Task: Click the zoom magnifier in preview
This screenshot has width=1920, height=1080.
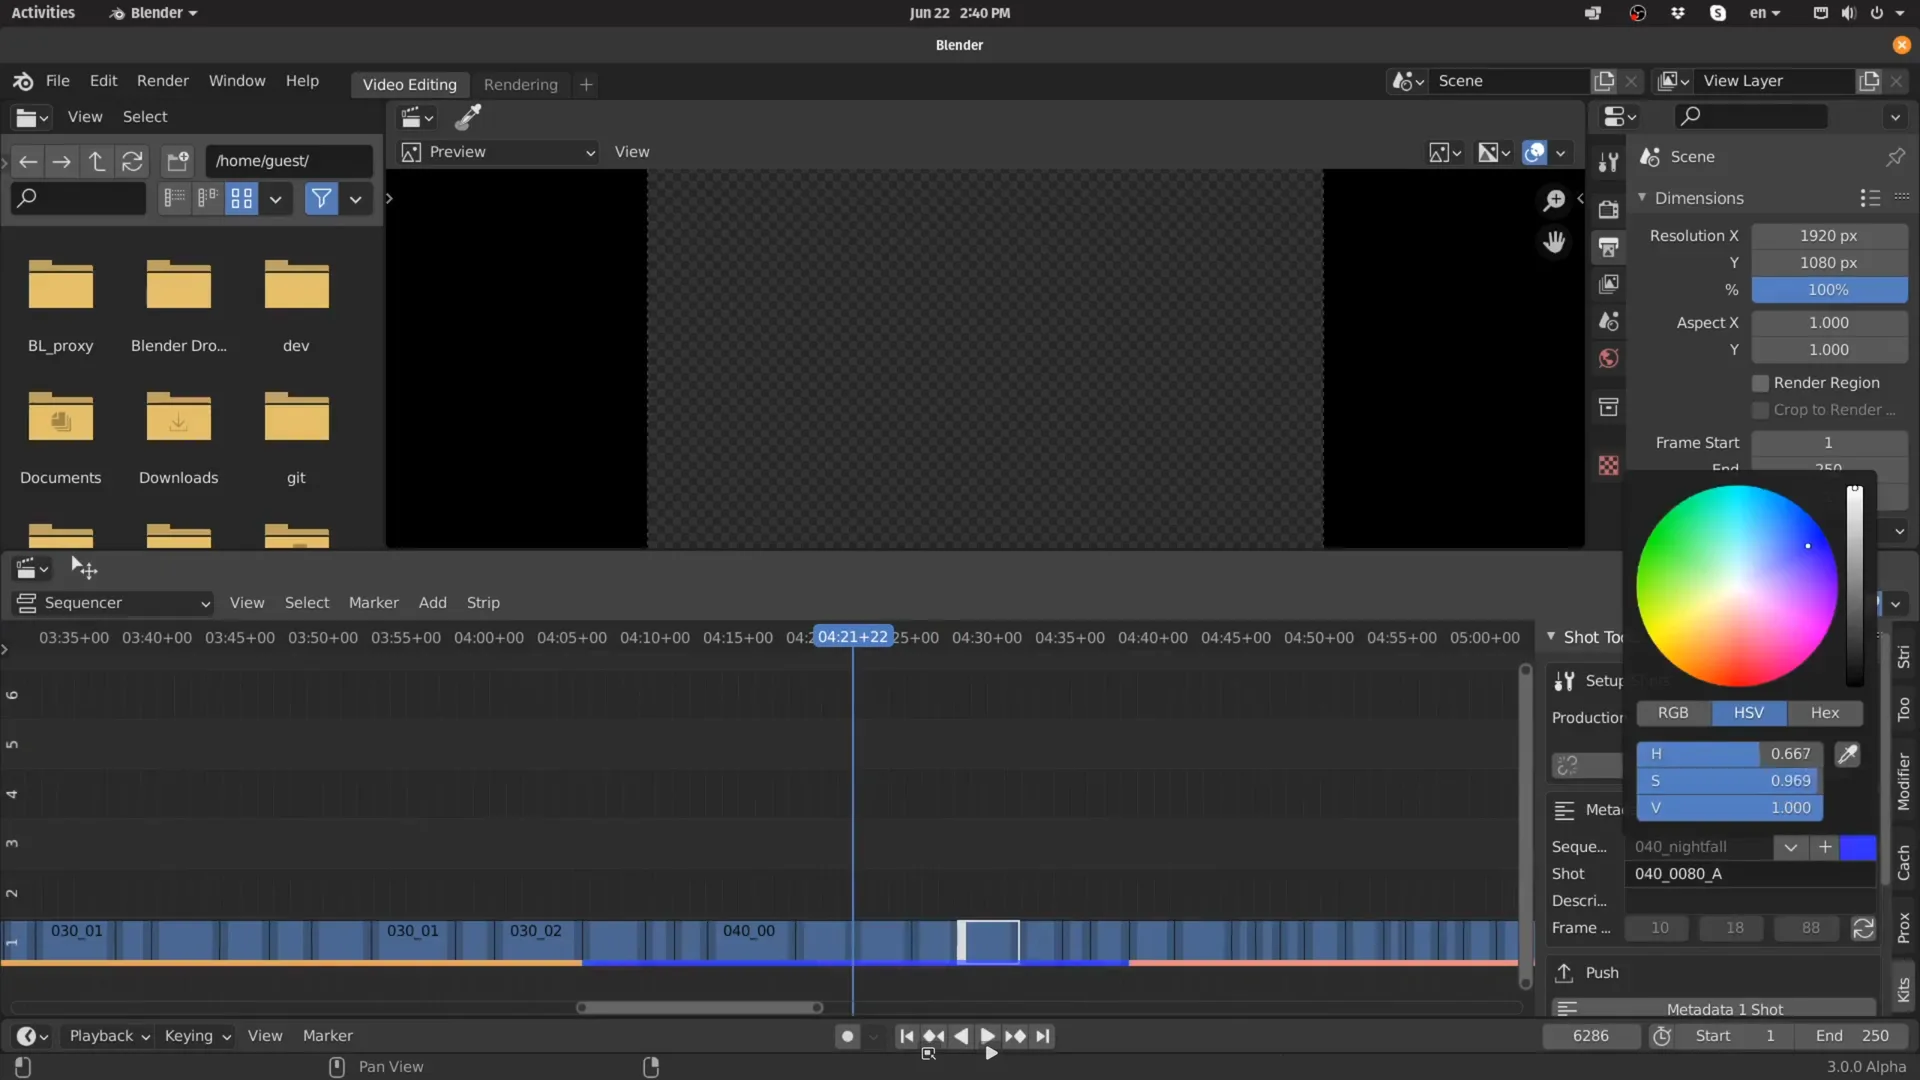Action: (1554, 200)
